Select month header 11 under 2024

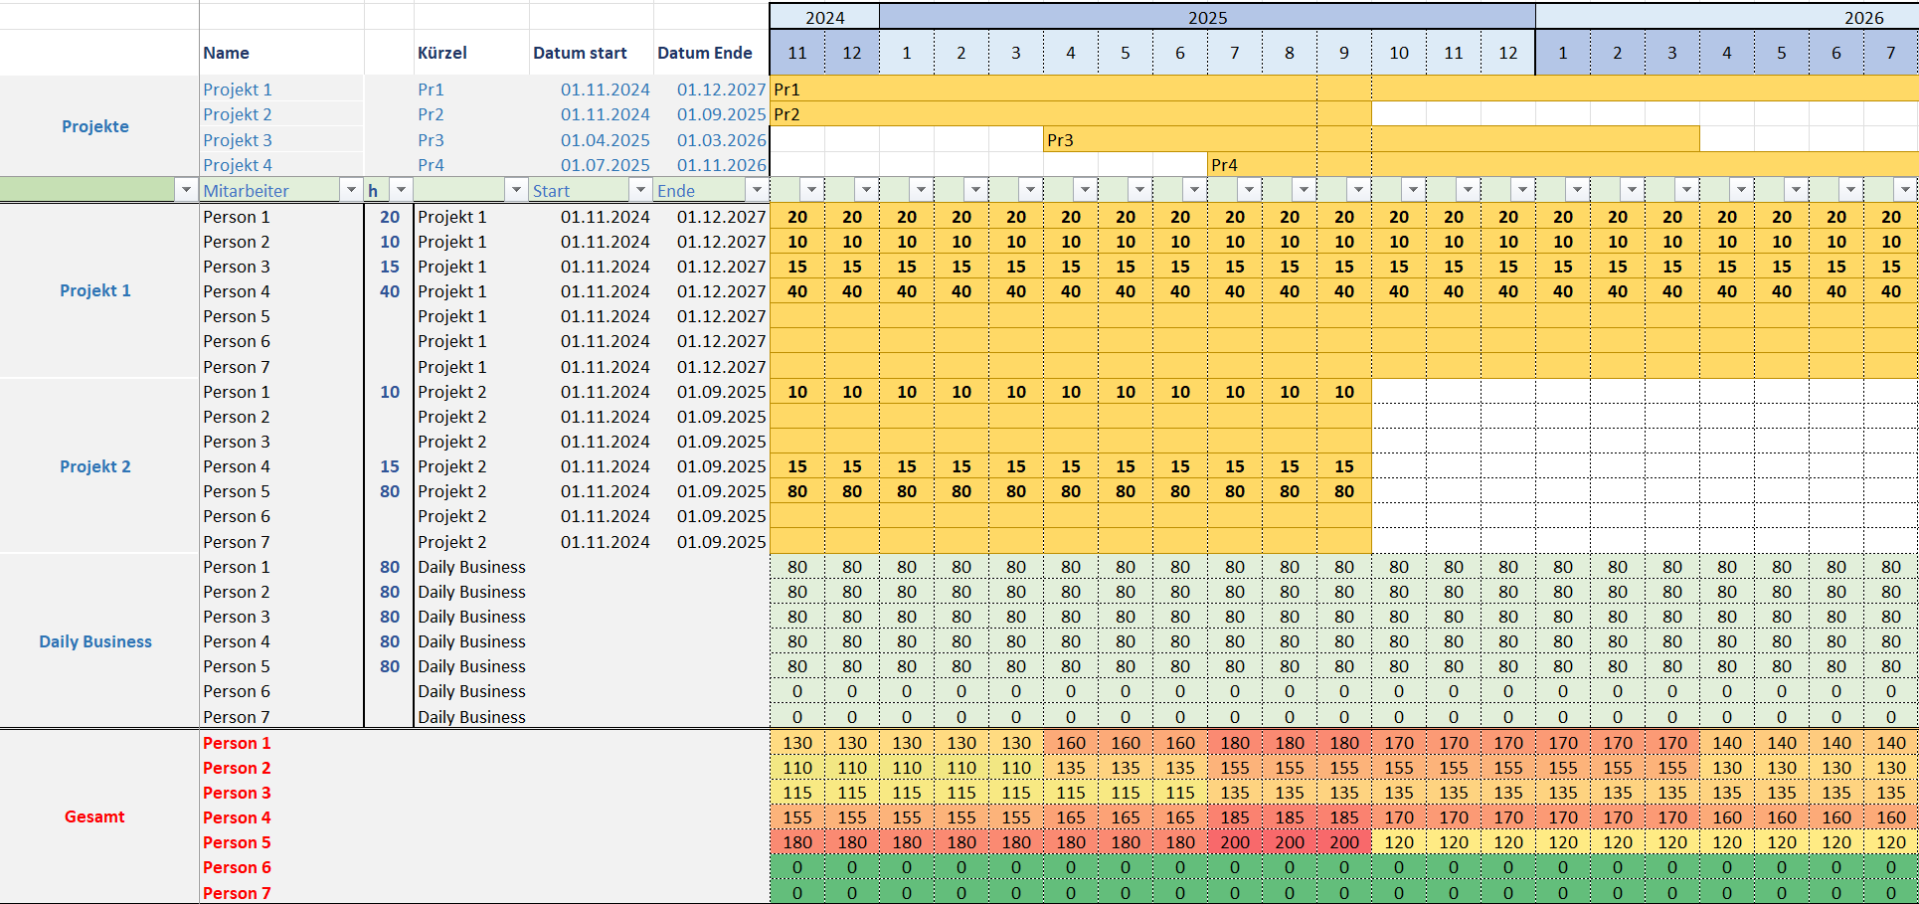tap(797, 53)
